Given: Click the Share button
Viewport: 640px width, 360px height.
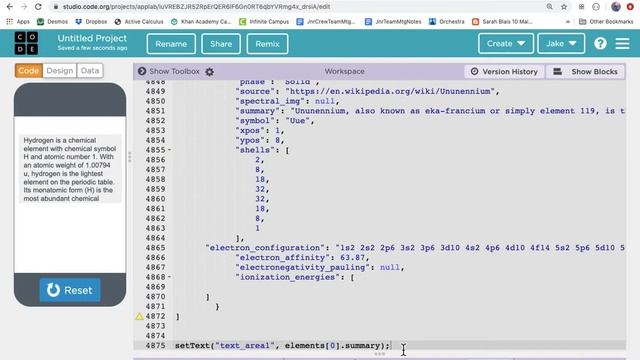Looking at the screenshot, I should (221, 44).
